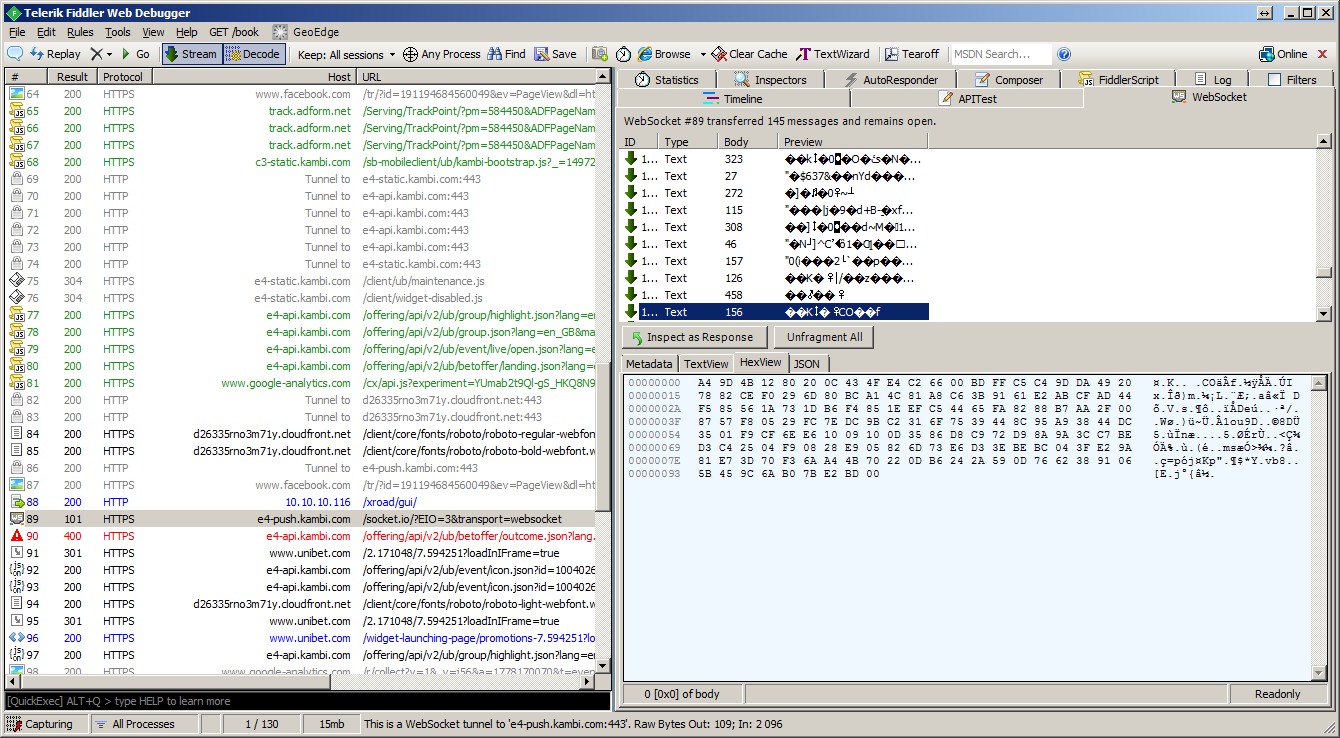The height and width of the screenshot is (738, 1340).
Task: Select the TextView tab
Action: (x=706, y=364)
